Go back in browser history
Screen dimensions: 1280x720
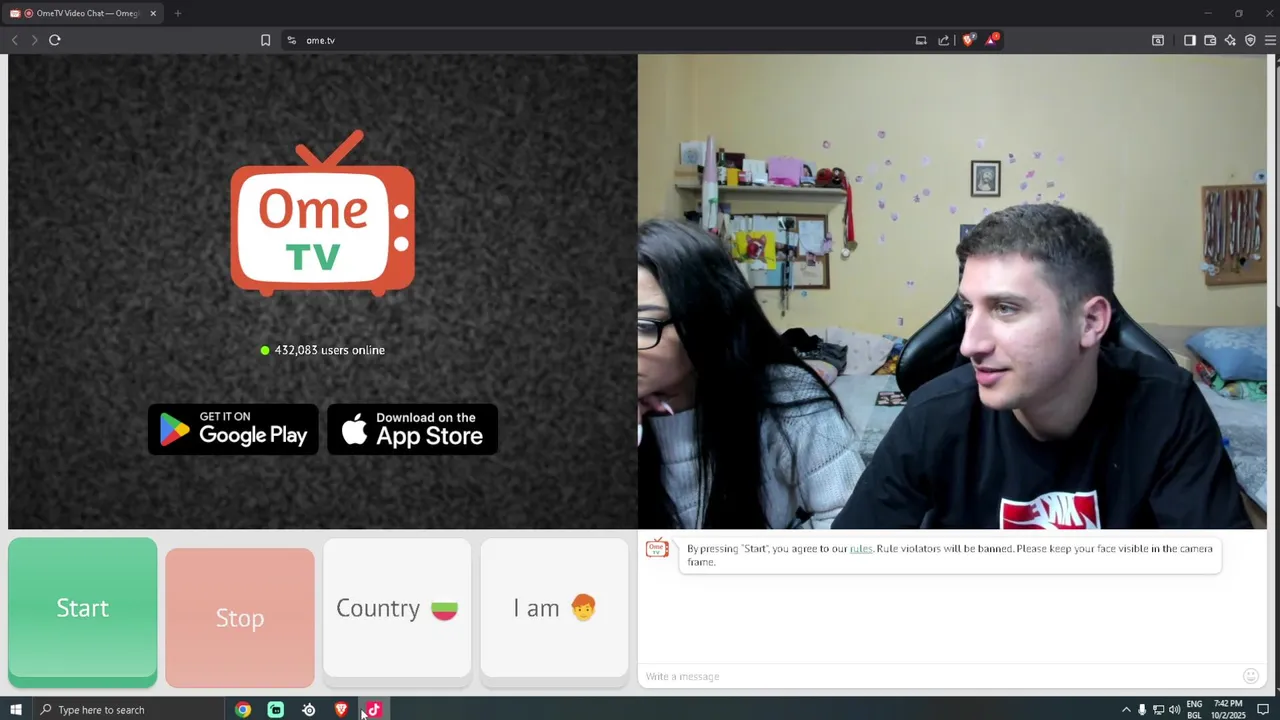coord(14,40)
